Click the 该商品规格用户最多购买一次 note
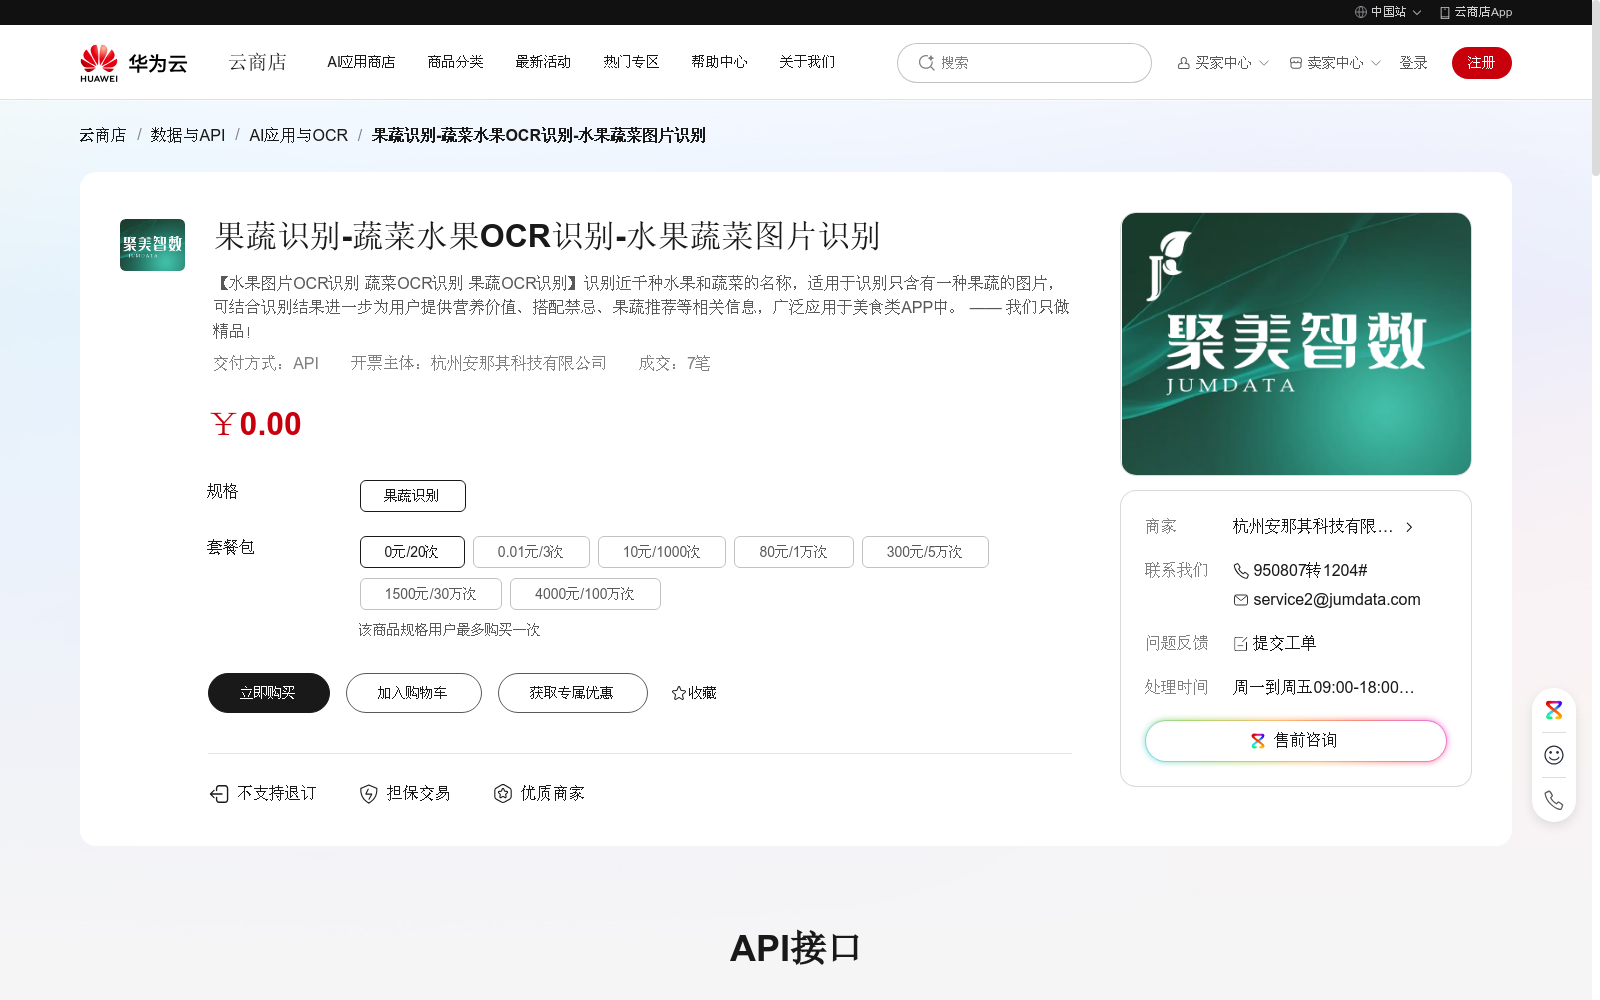 (x=450, y=630)
